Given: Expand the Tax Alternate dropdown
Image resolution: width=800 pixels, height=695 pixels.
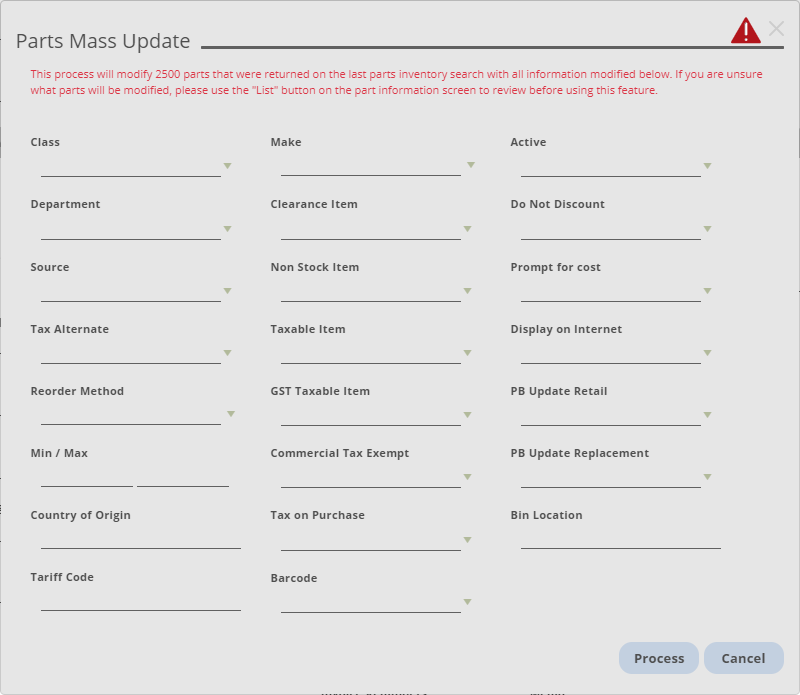Looking at the screenshot, I should pos(227,353).
